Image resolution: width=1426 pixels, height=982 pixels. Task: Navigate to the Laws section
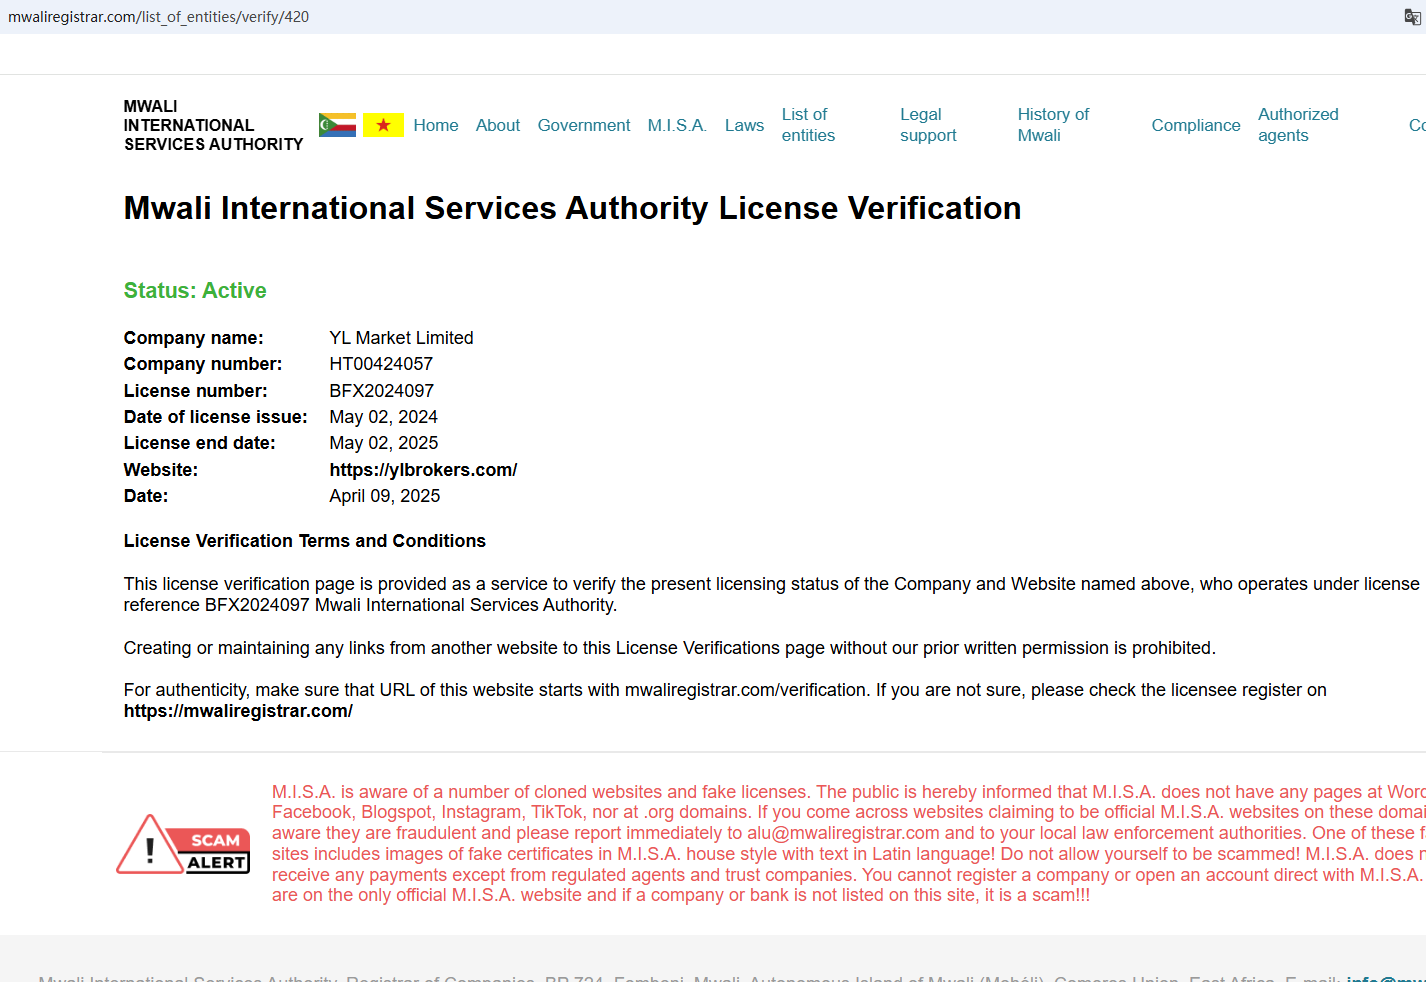tap(744, 125)
